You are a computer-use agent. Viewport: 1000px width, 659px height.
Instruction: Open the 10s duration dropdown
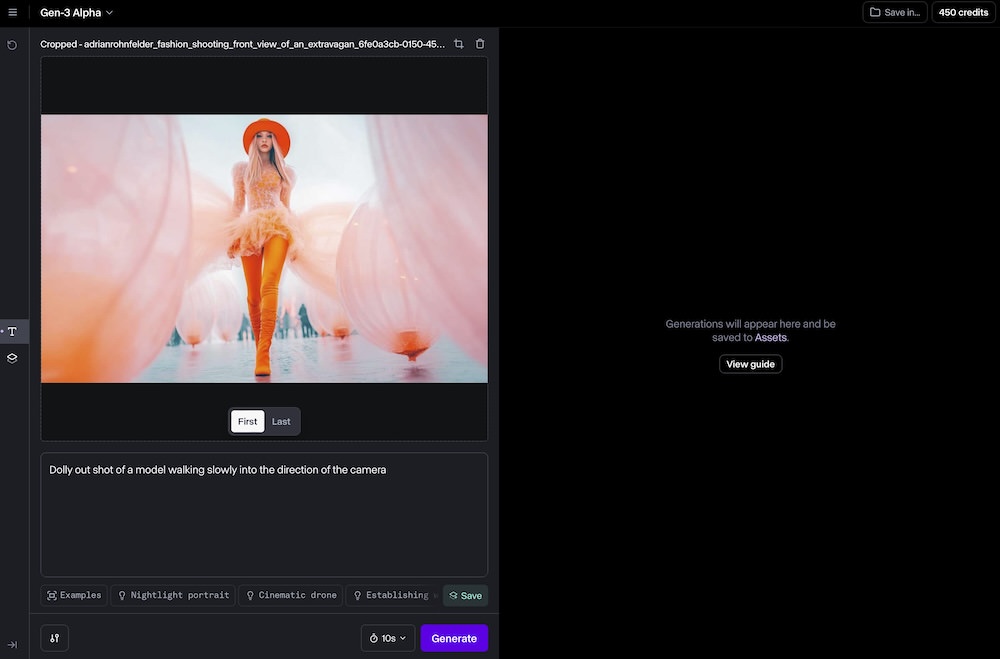pos(387,638)
